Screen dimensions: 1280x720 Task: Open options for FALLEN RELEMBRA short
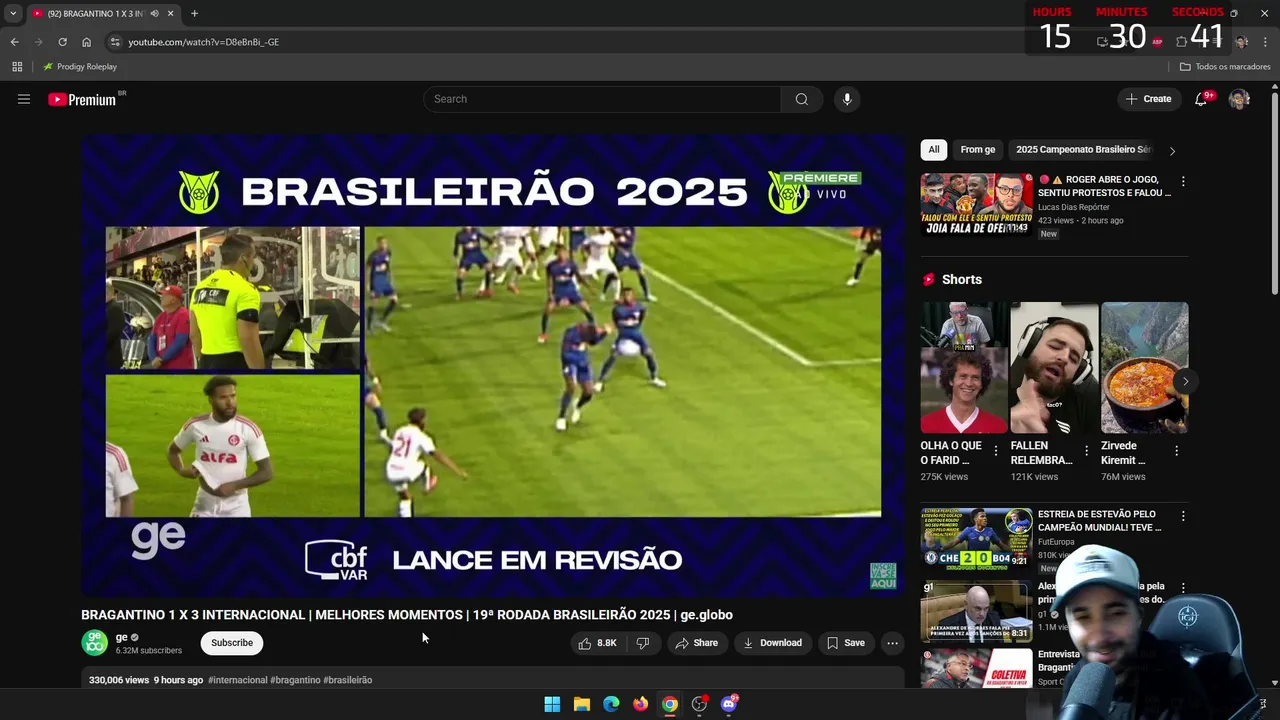pyautogui.click(x=1086, y=451)
